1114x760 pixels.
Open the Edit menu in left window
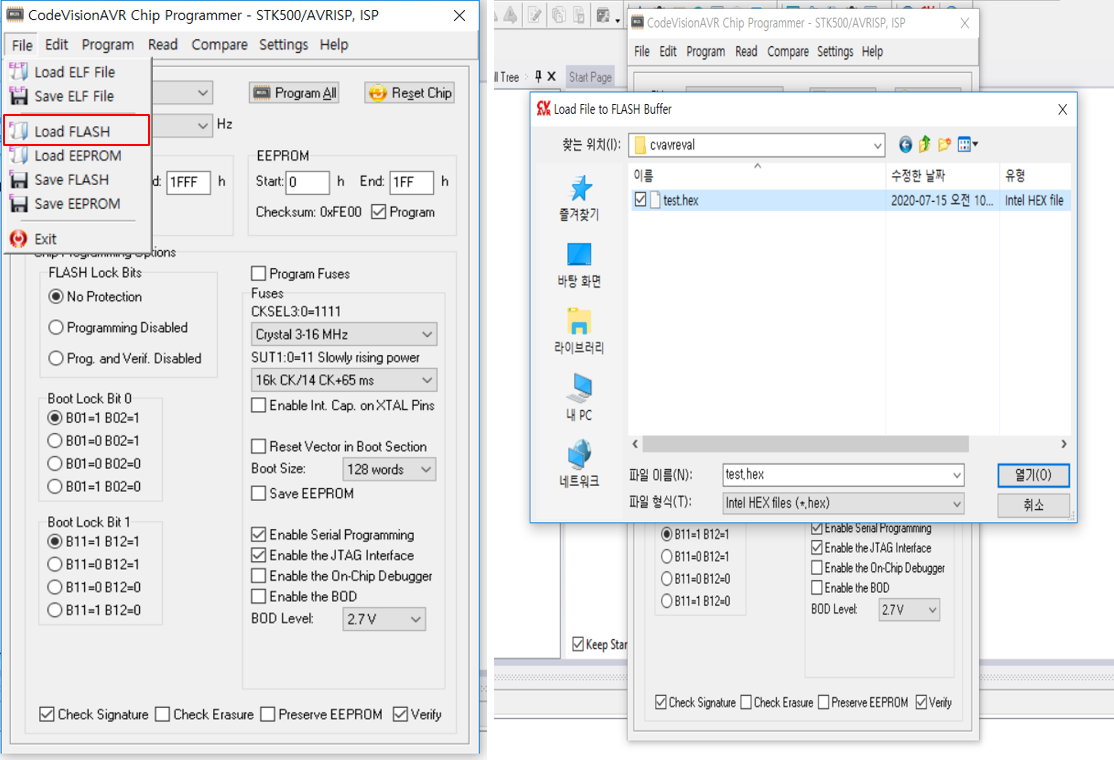click(x=57, y=45)
